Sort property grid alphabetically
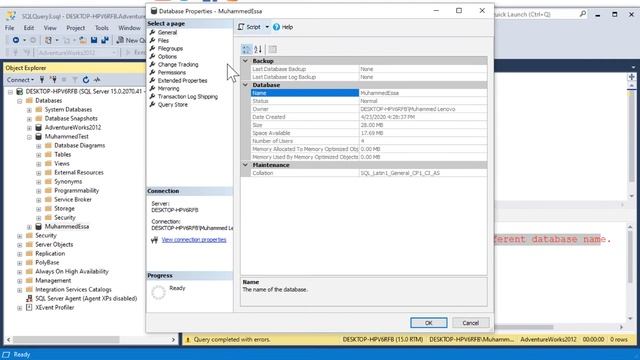Screen dimensions: 640x360 (258, 49)
